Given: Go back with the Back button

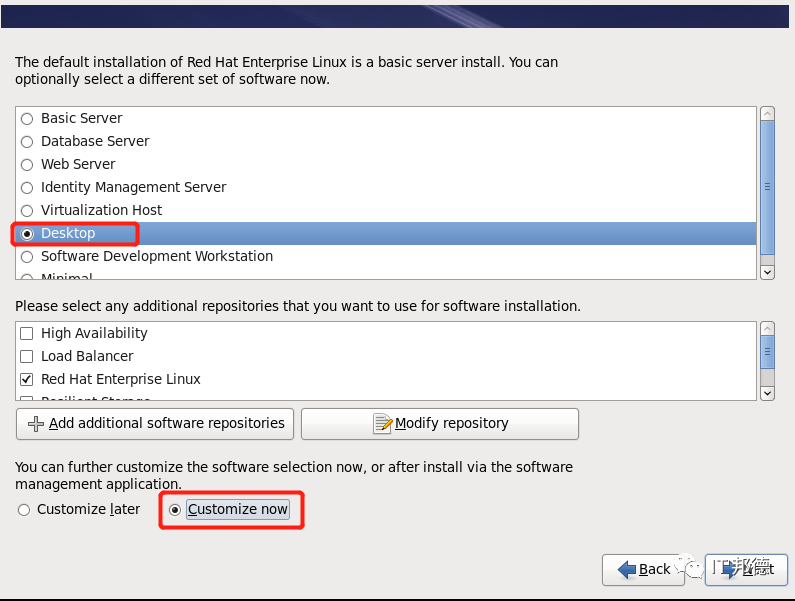Looking at the screenshot, I should [643, 570].
